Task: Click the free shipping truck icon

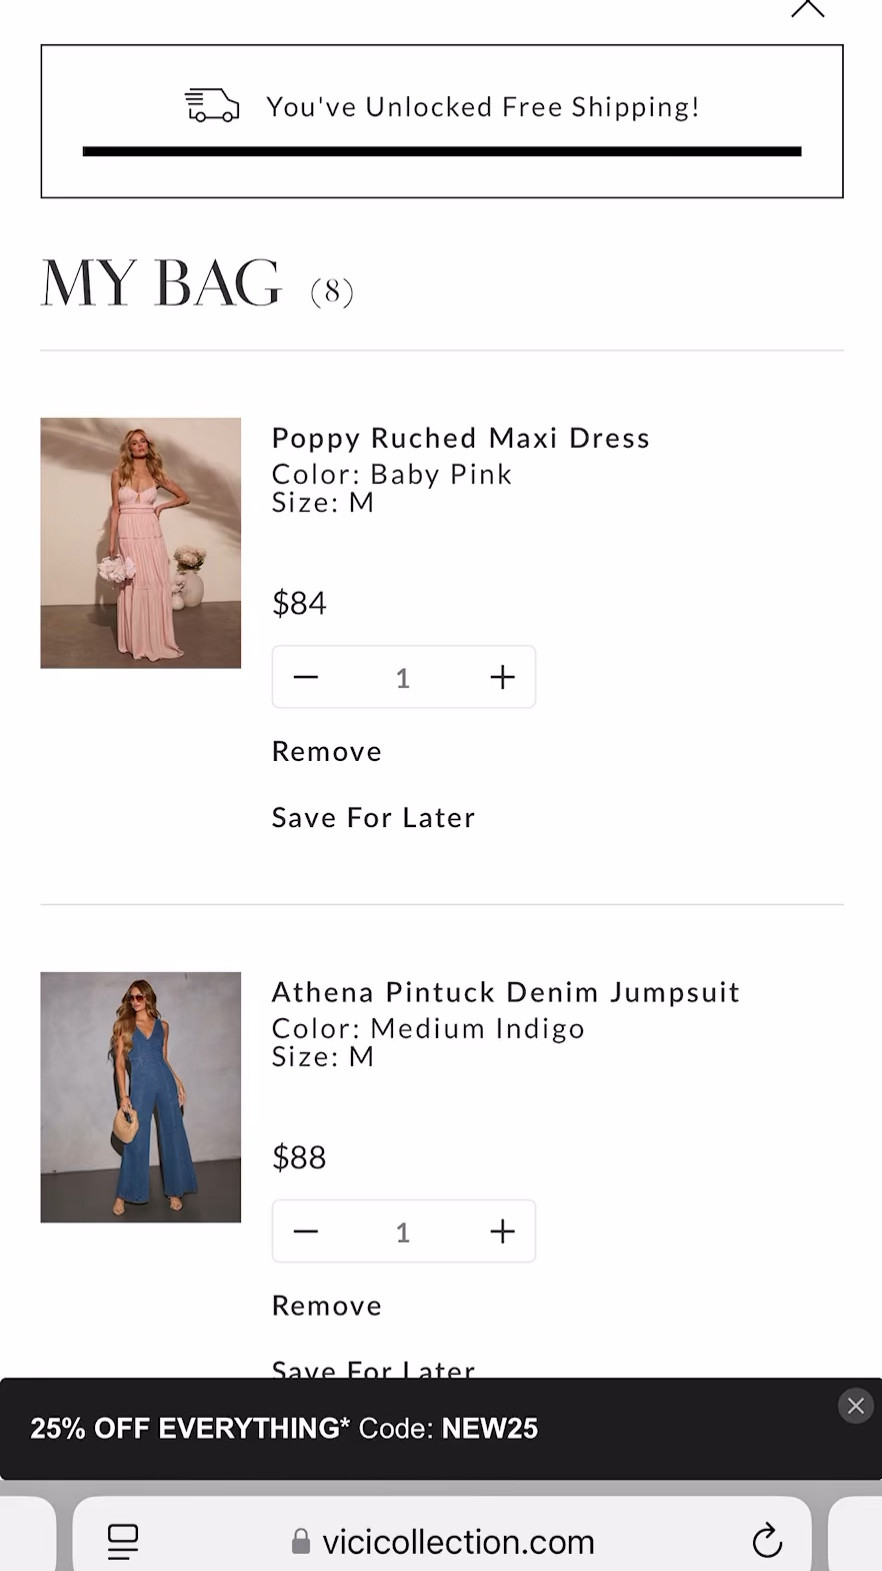Action: [212, 106]
